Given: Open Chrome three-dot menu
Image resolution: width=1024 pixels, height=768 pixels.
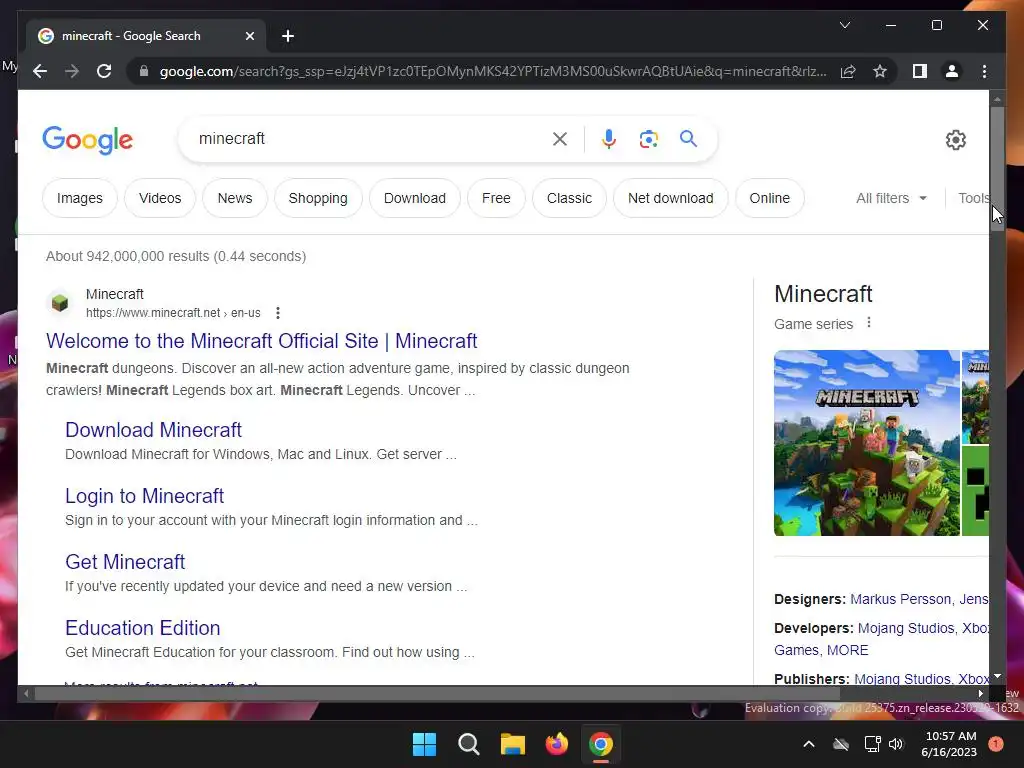Looking at the screenshot, I should tap(984, 71).
